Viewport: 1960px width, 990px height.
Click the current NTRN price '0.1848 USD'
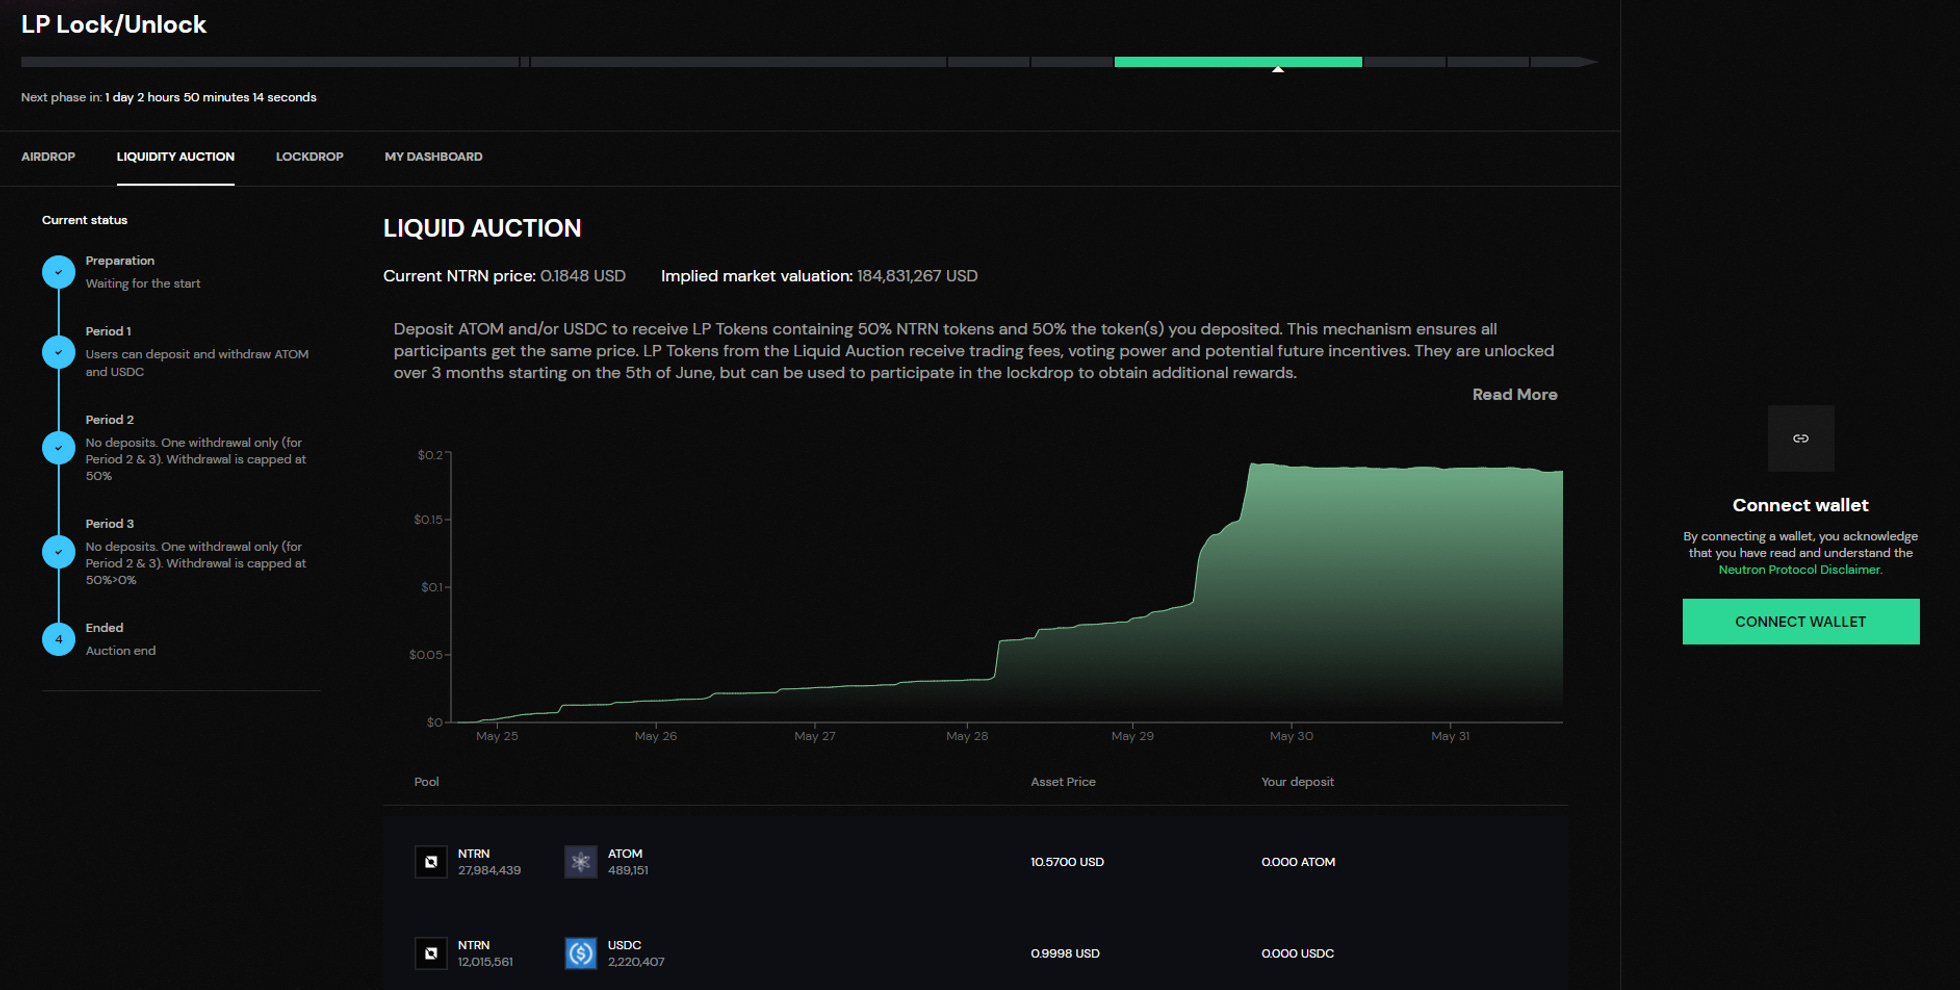583,276
